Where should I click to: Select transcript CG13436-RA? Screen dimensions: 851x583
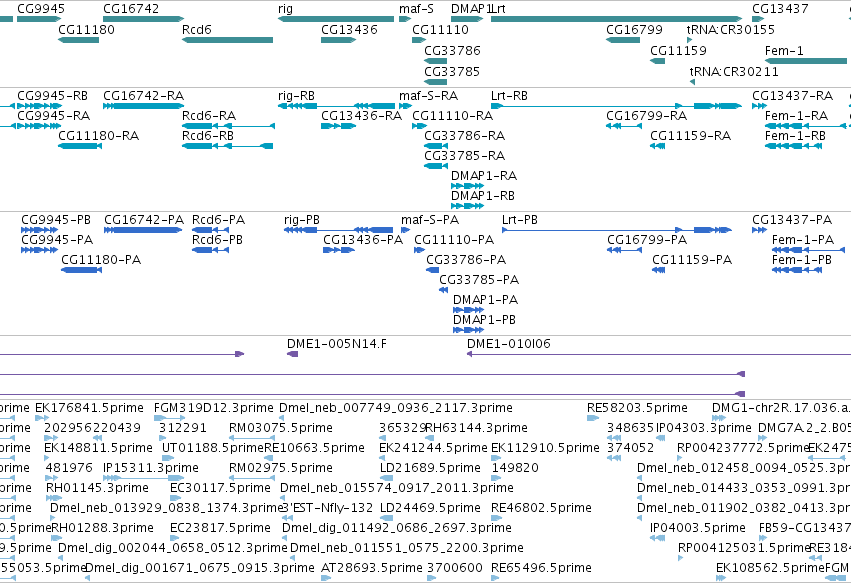point(361,116)
